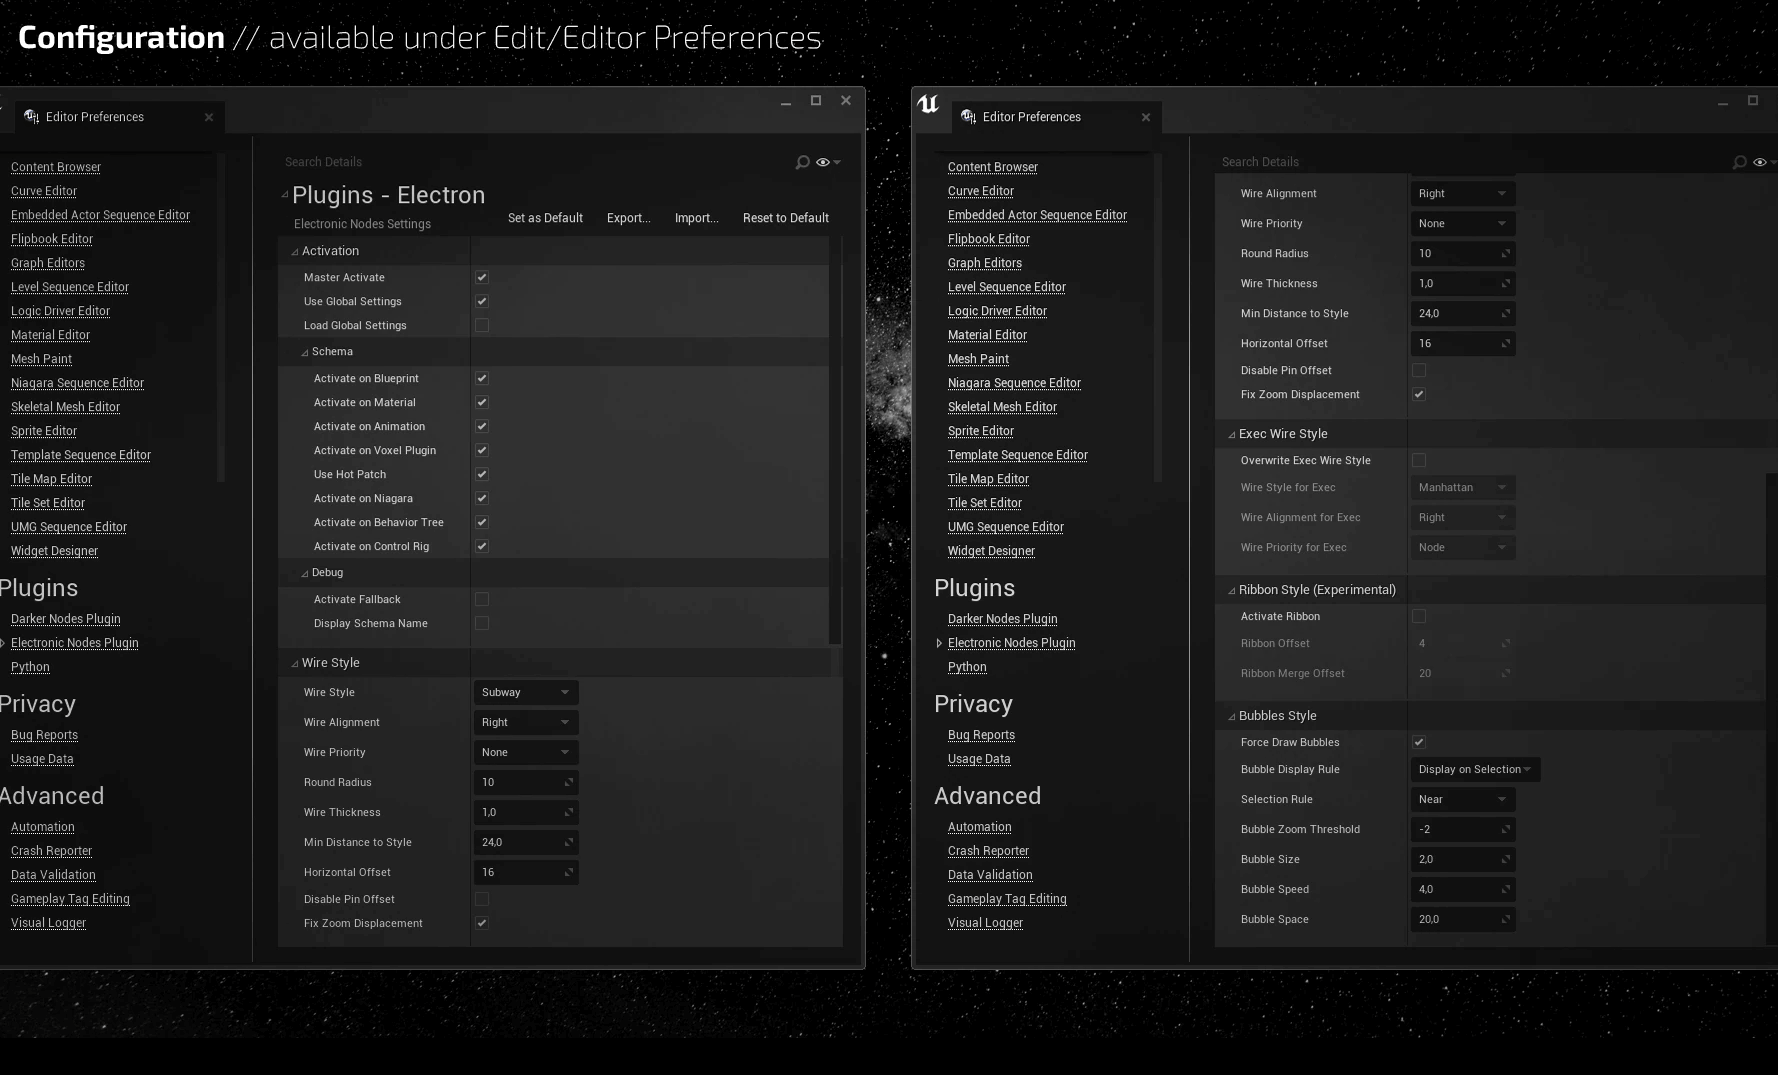Open Crash Reporter in right sidebar

point(989,851)
